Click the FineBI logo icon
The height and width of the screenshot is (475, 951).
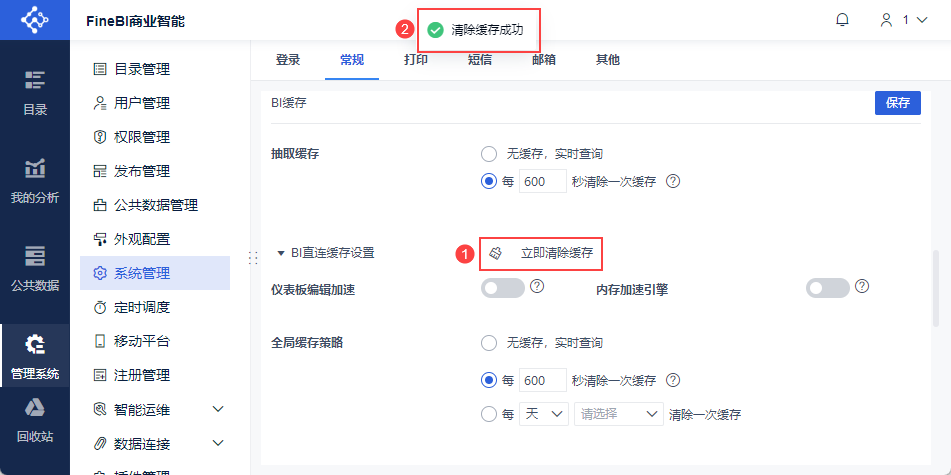coord(35,20)
